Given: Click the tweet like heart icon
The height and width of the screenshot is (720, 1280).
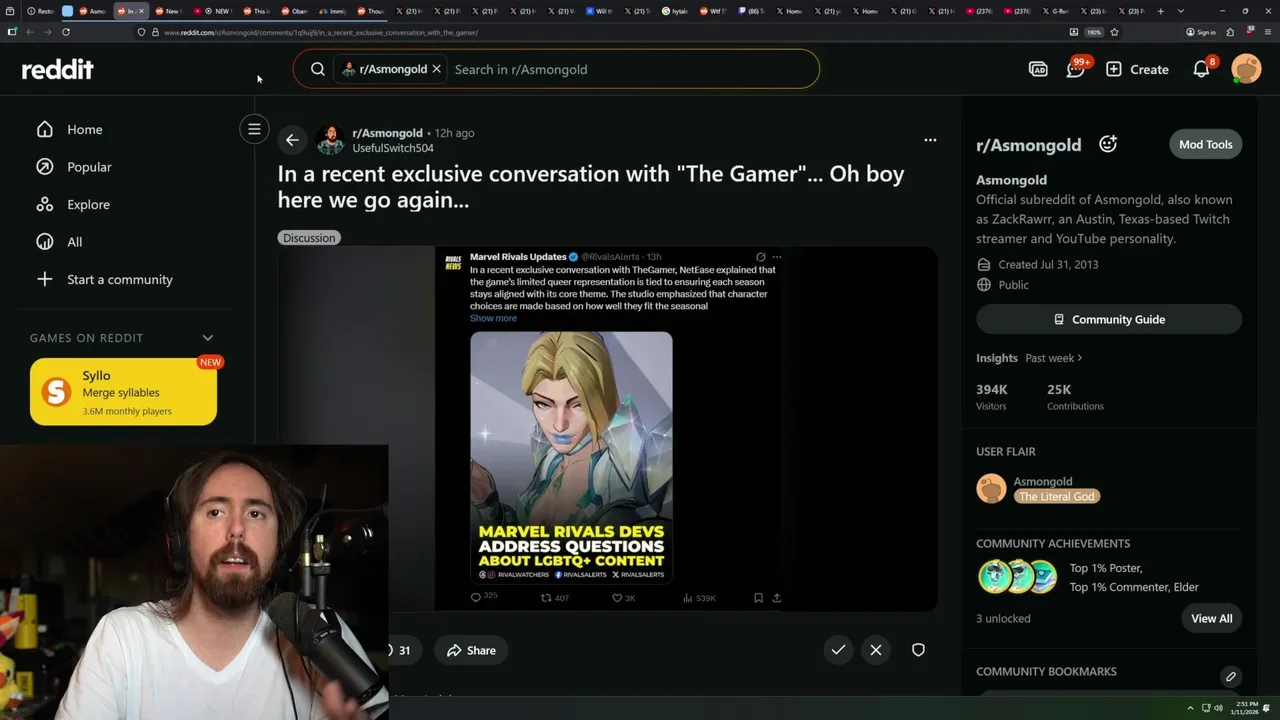Looking at the screenshot, I should 617,598.
